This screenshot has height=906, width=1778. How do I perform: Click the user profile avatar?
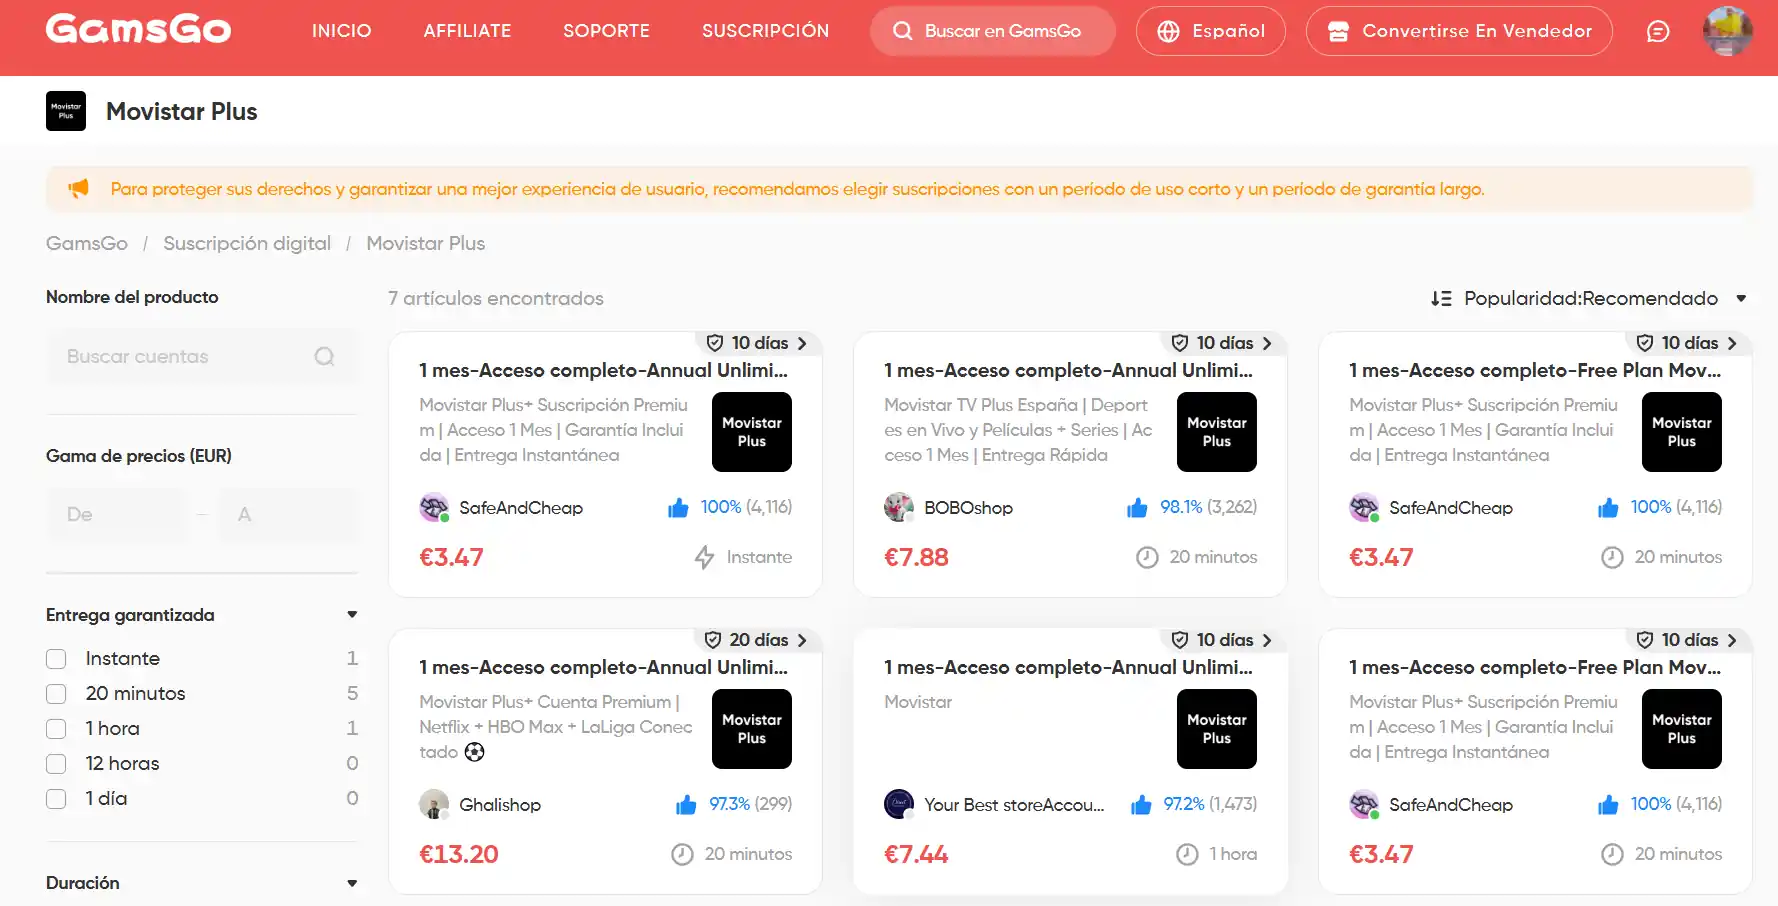[x=1727, y=31]
